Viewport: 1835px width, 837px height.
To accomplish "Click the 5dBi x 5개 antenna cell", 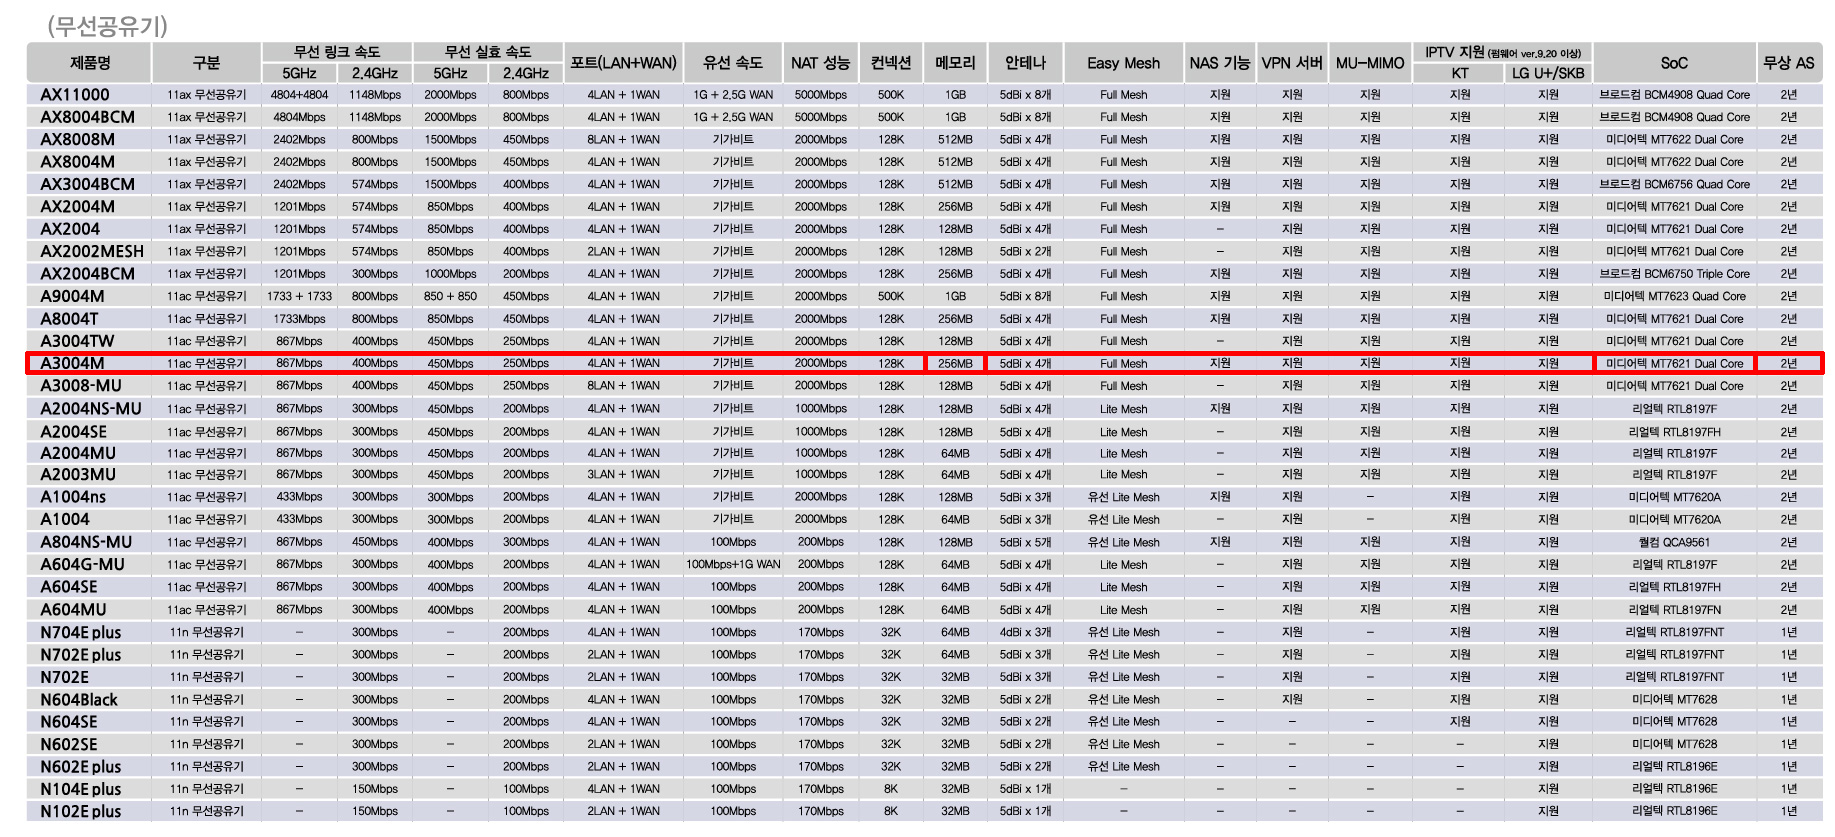I will (x=1025, y=542).
